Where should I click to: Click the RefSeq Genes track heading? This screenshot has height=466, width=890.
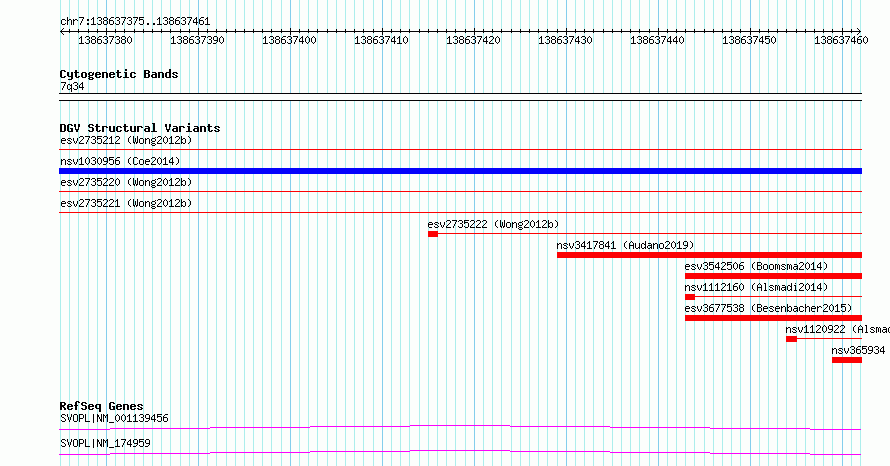coord(101,406)
